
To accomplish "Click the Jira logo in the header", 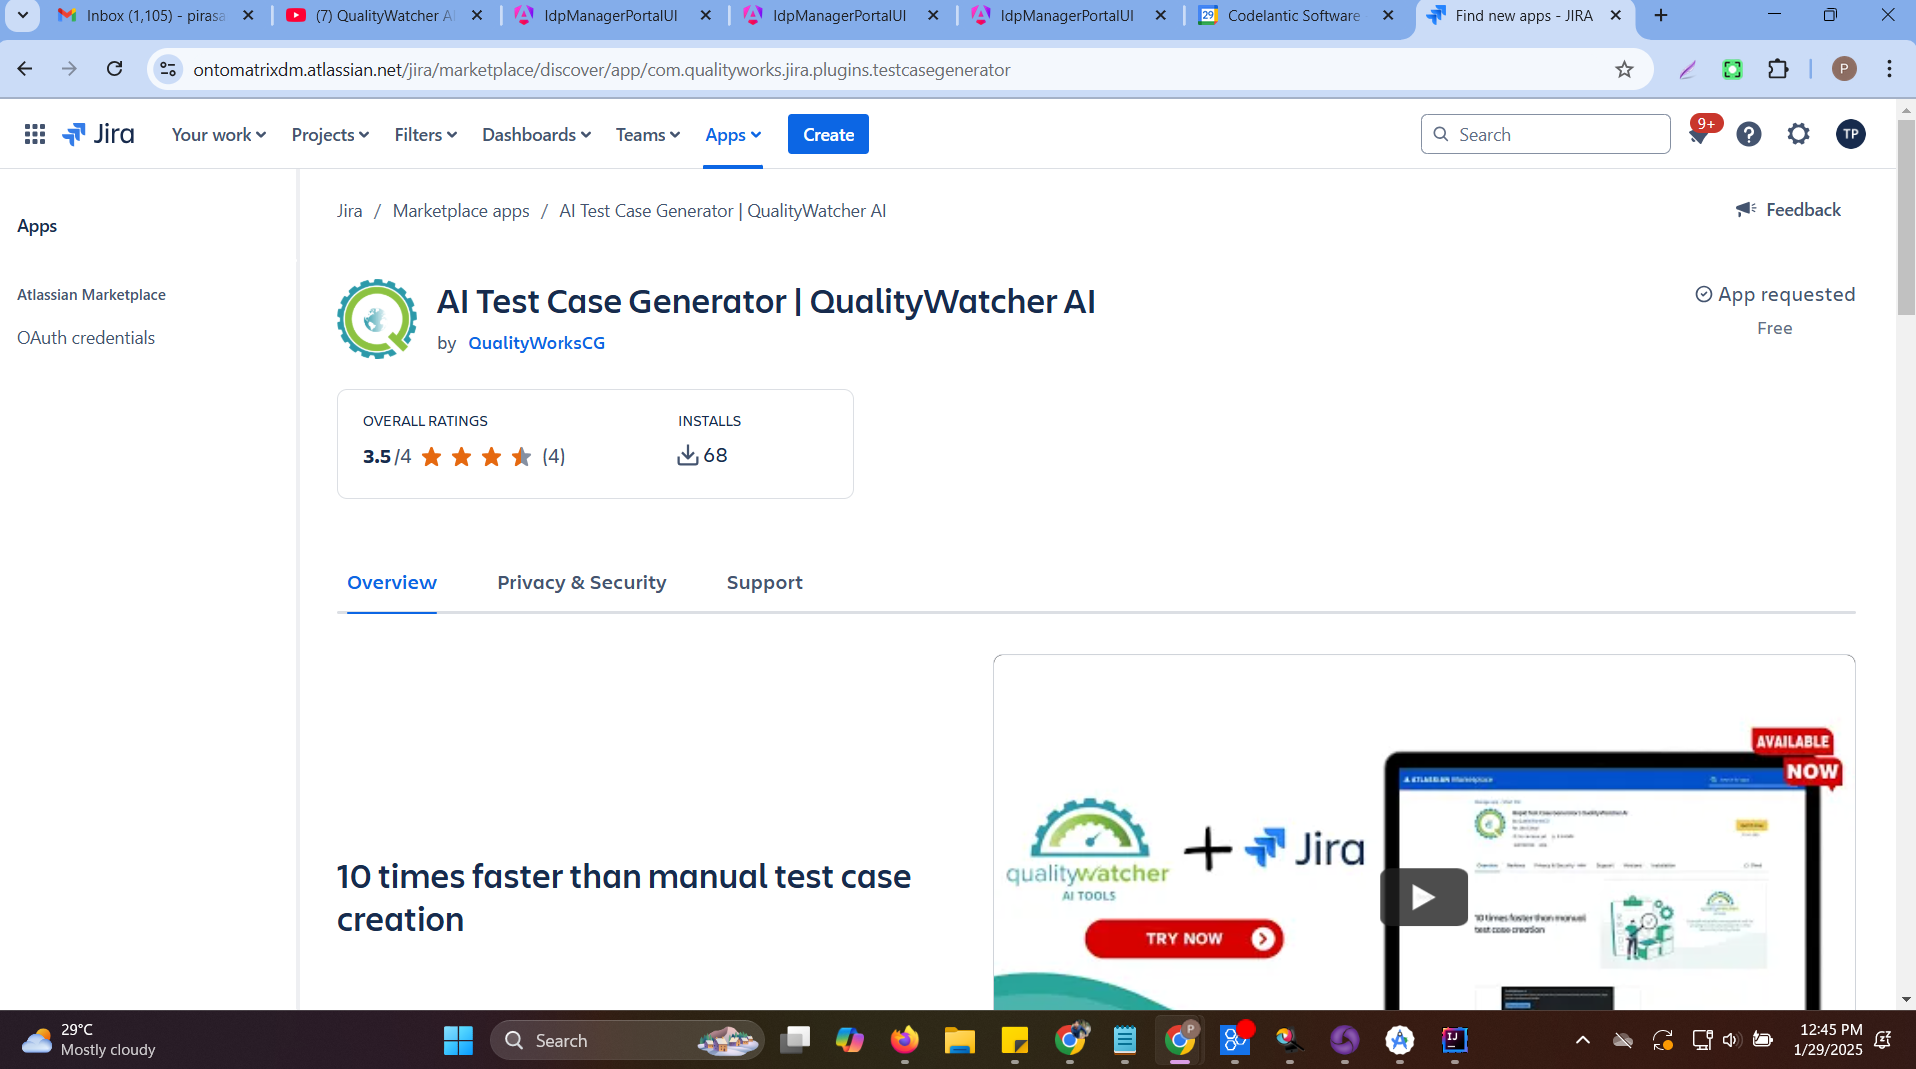I will (98, 134).
